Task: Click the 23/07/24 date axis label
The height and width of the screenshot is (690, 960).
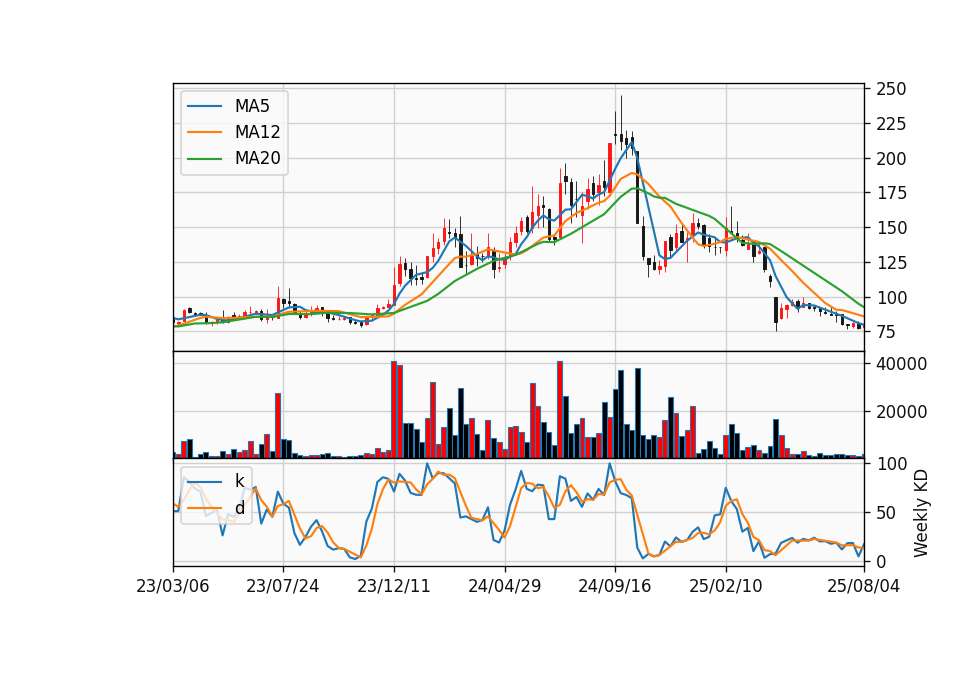Action: (x=283, y=586)
